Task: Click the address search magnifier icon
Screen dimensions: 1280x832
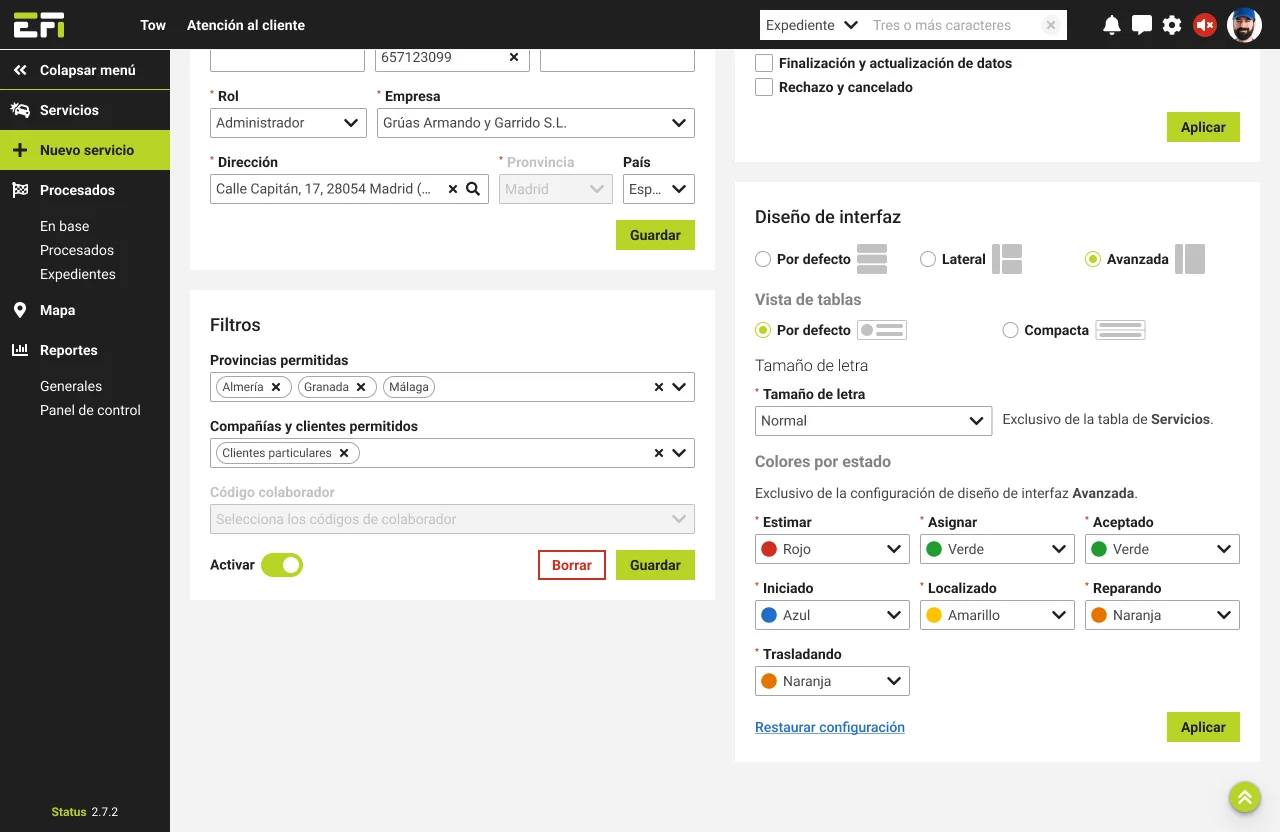Action: [x=473, y=188]
